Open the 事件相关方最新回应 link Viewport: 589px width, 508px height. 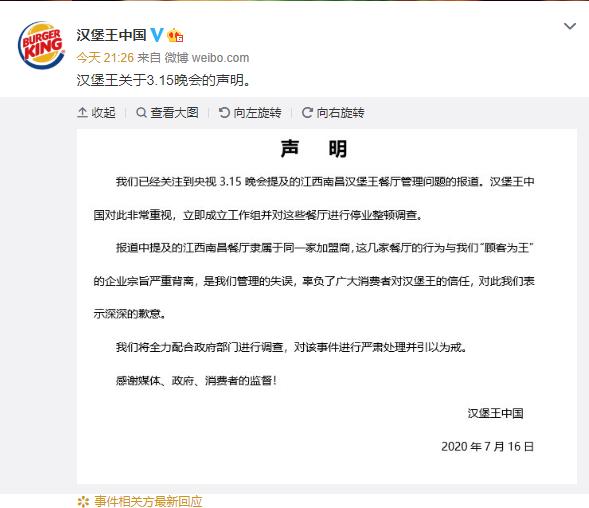148,501
